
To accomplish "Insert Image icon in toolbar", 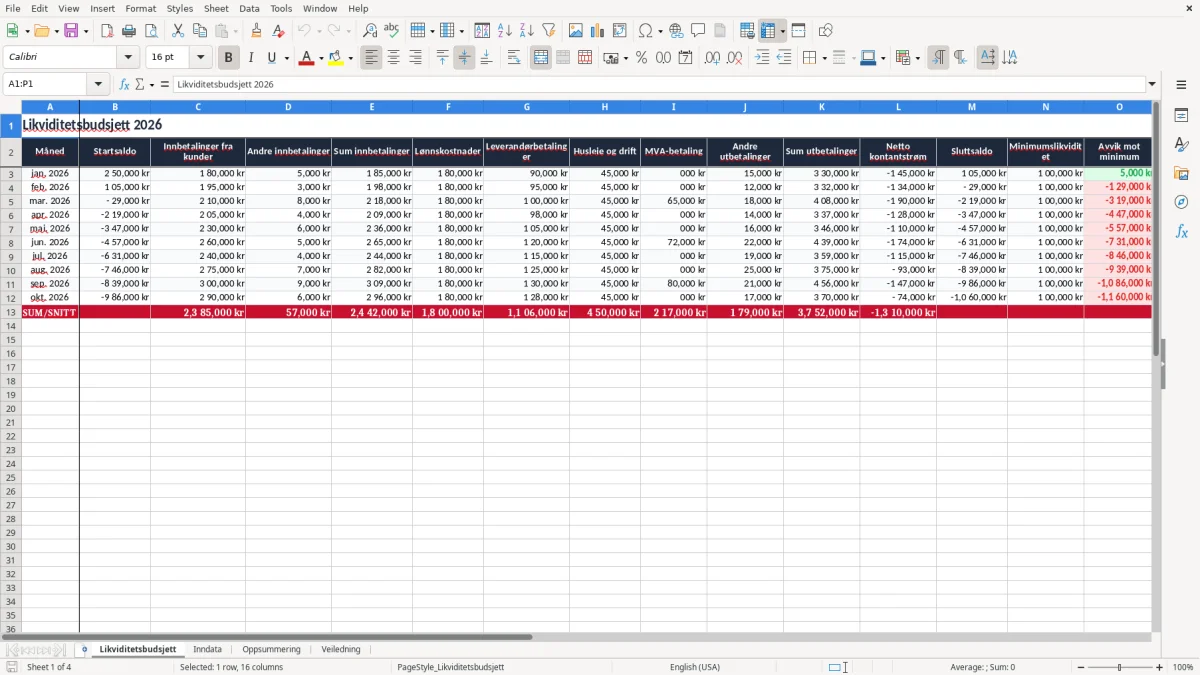I will [576, 31].
